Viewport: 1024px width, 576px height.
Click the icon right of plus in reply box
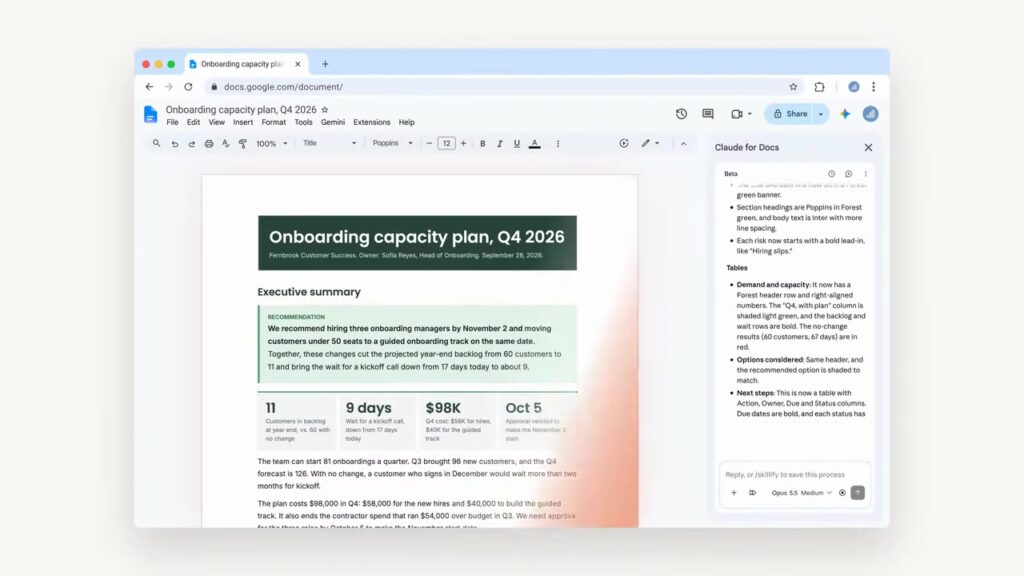coord(752,493)
